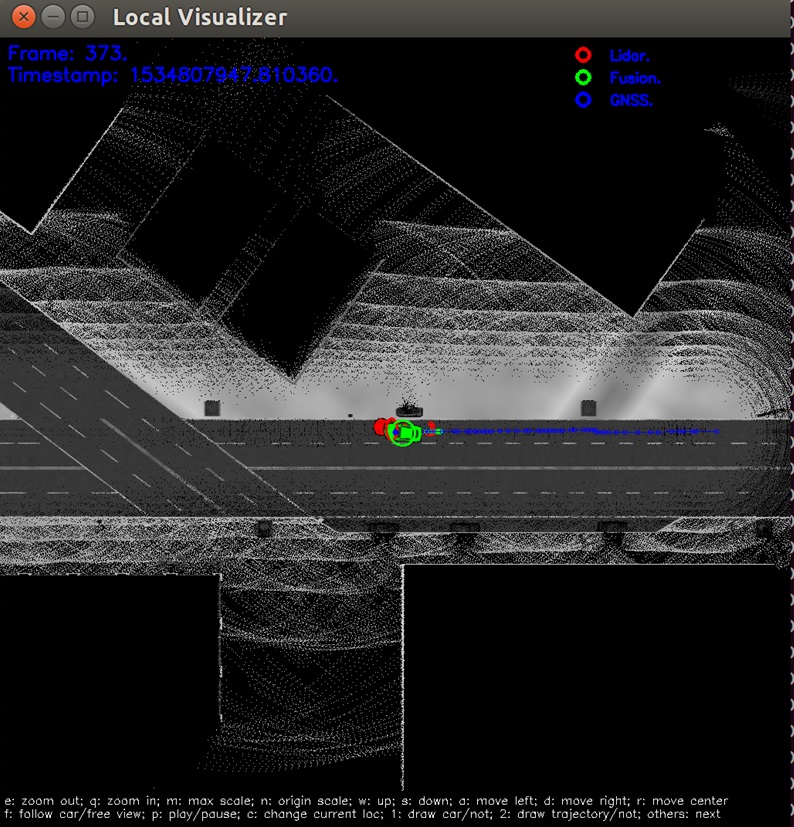Click the green Fusion legend circle
This screenshot has width=794, height=827.
coord(583,78)
